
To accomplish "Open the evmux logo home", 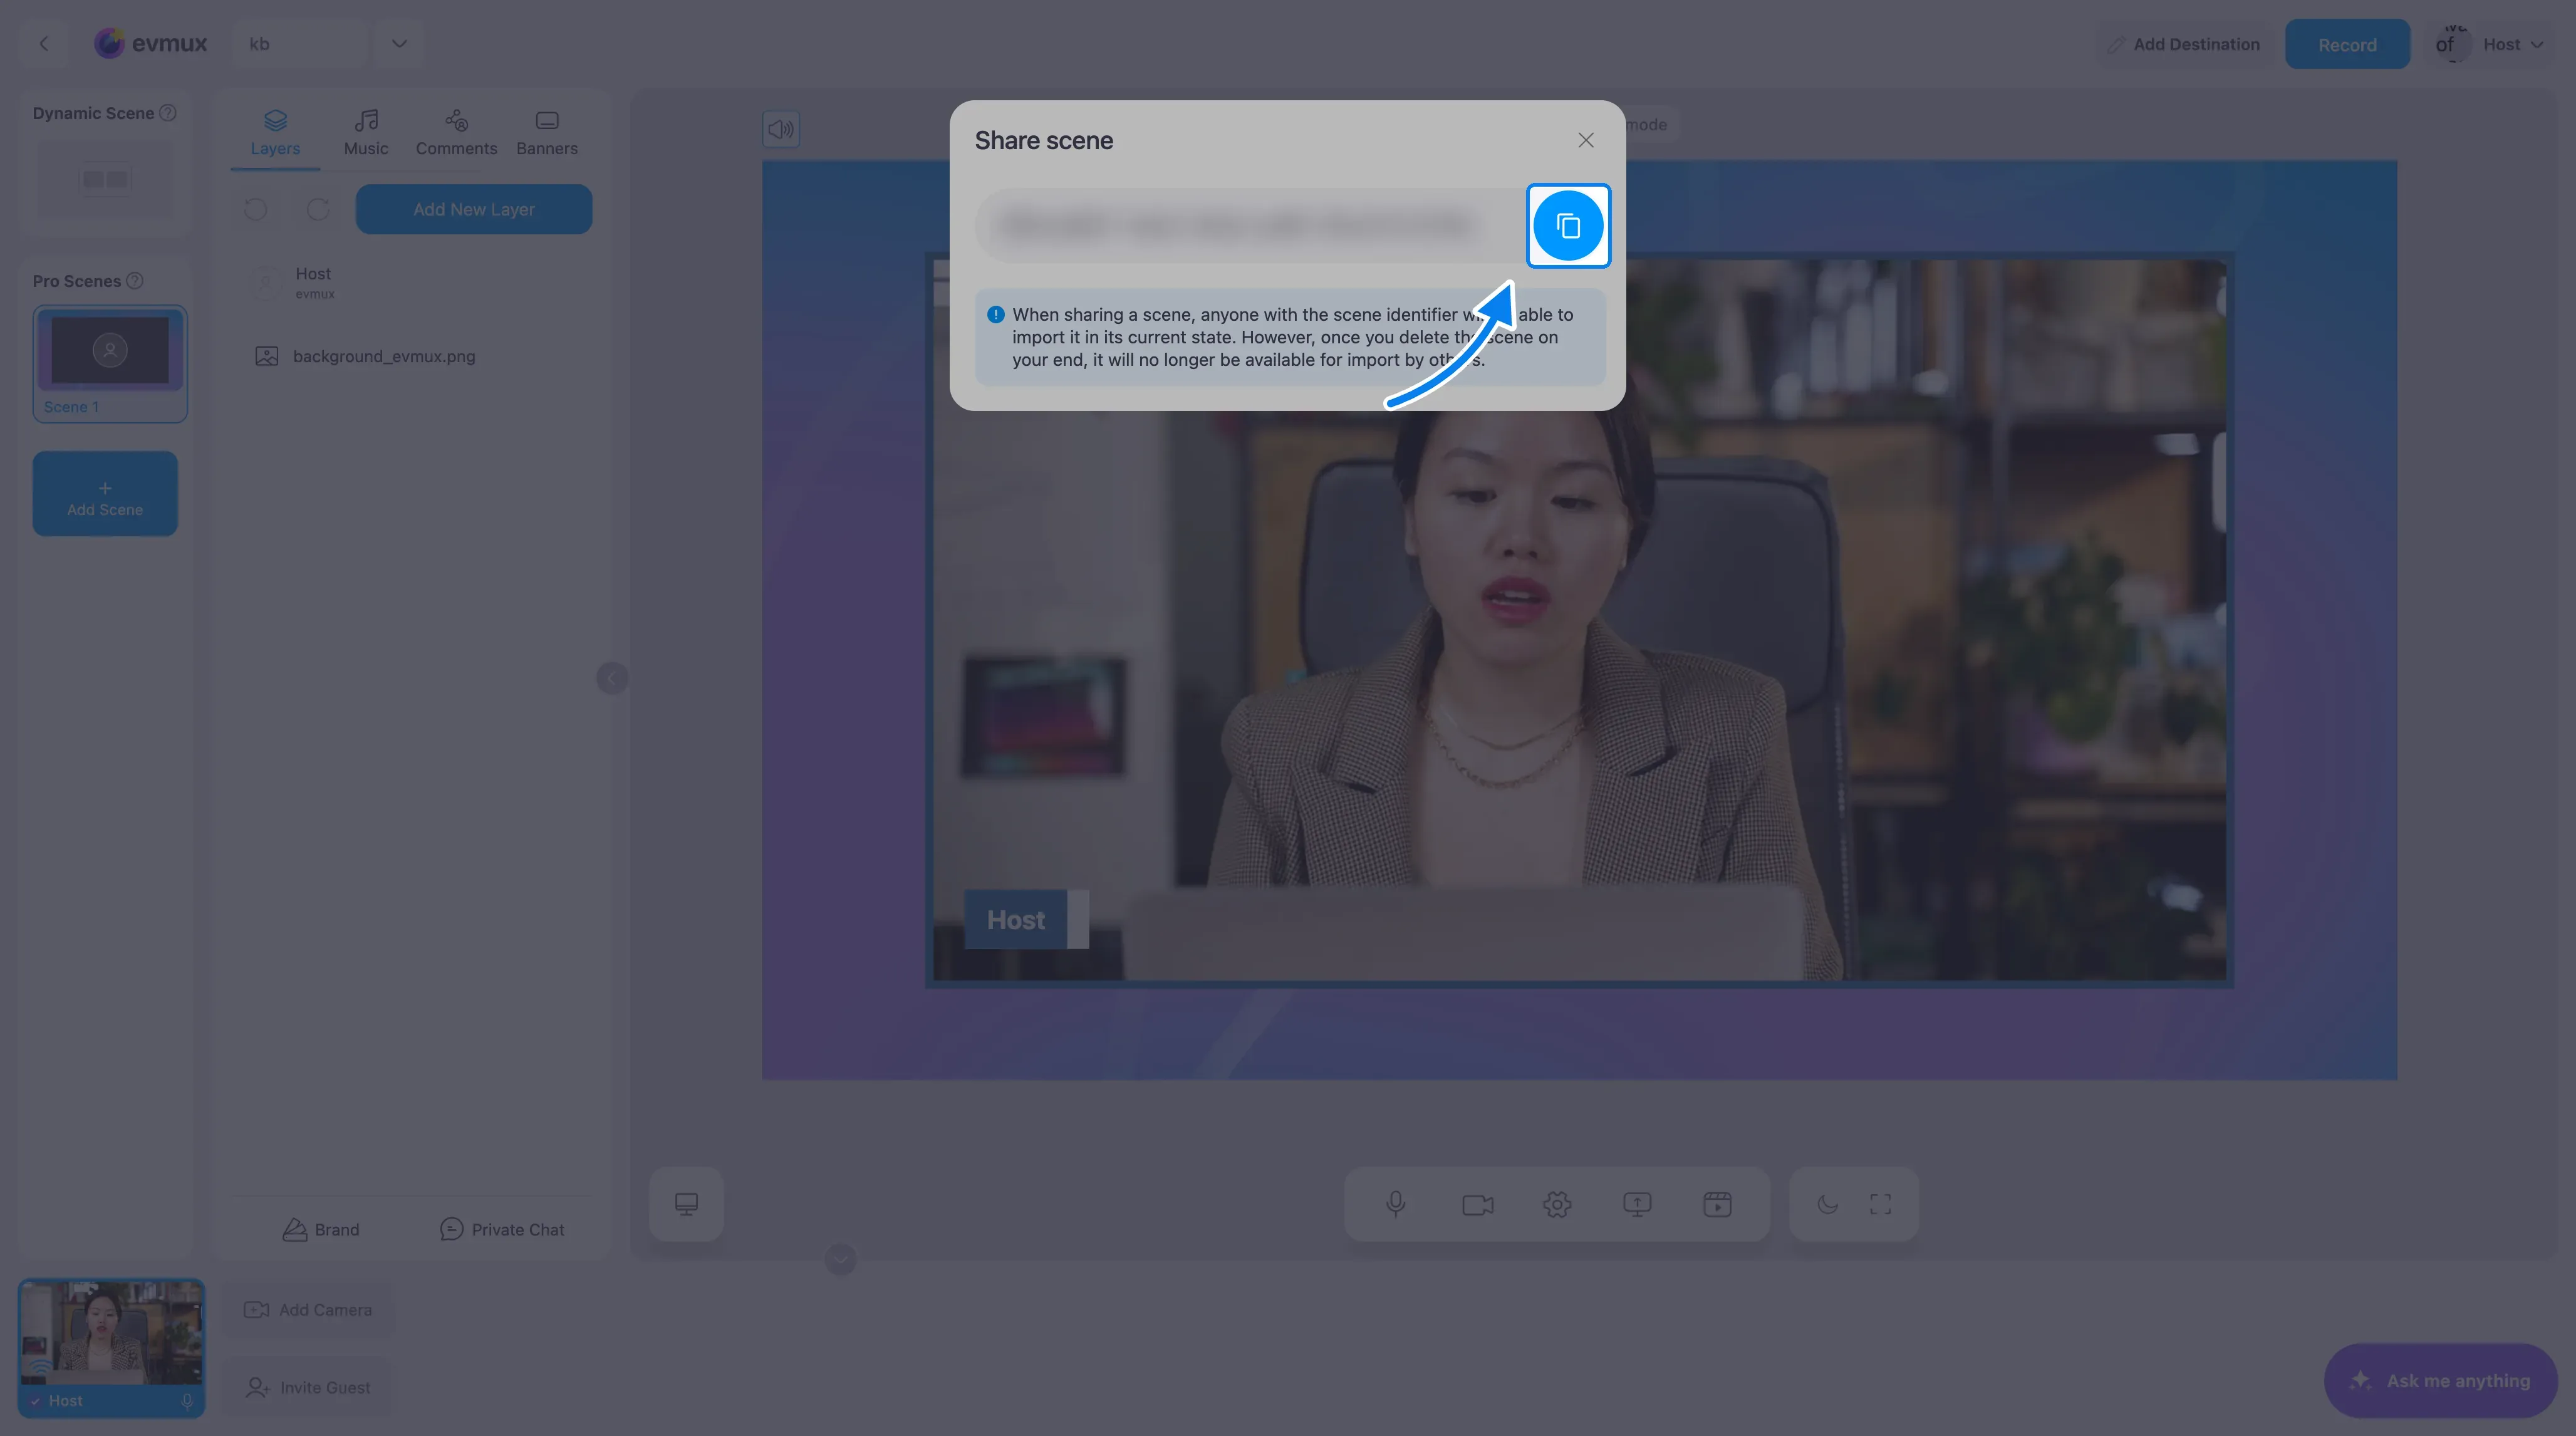I will [x=151, y=44].
